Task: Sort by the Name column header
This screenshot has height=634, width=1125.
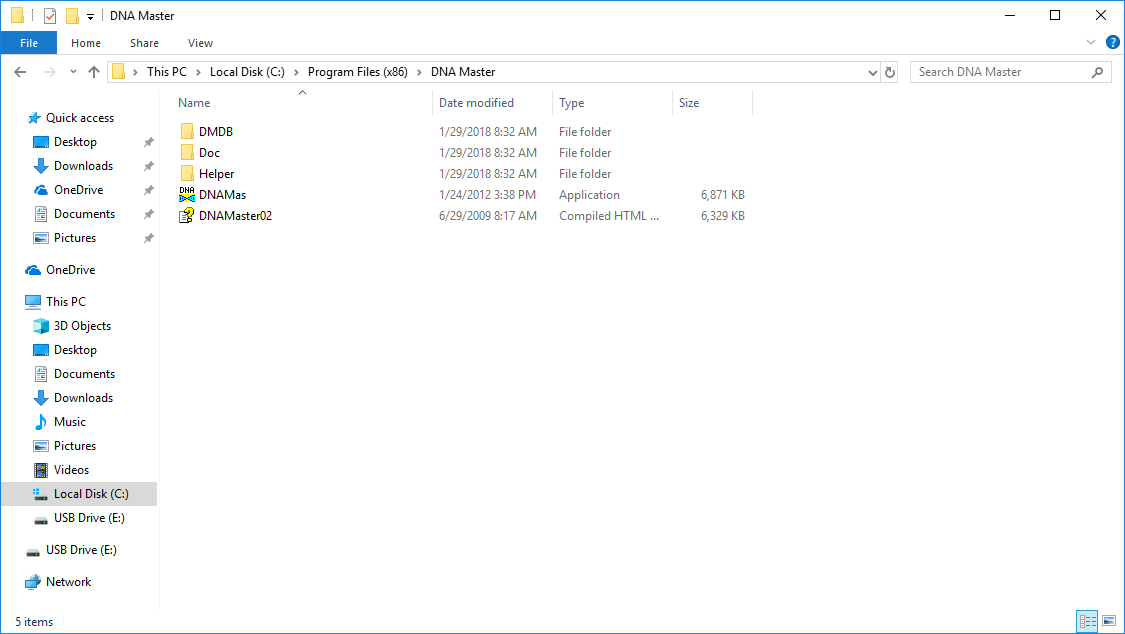Action: (x=302, y=103)
